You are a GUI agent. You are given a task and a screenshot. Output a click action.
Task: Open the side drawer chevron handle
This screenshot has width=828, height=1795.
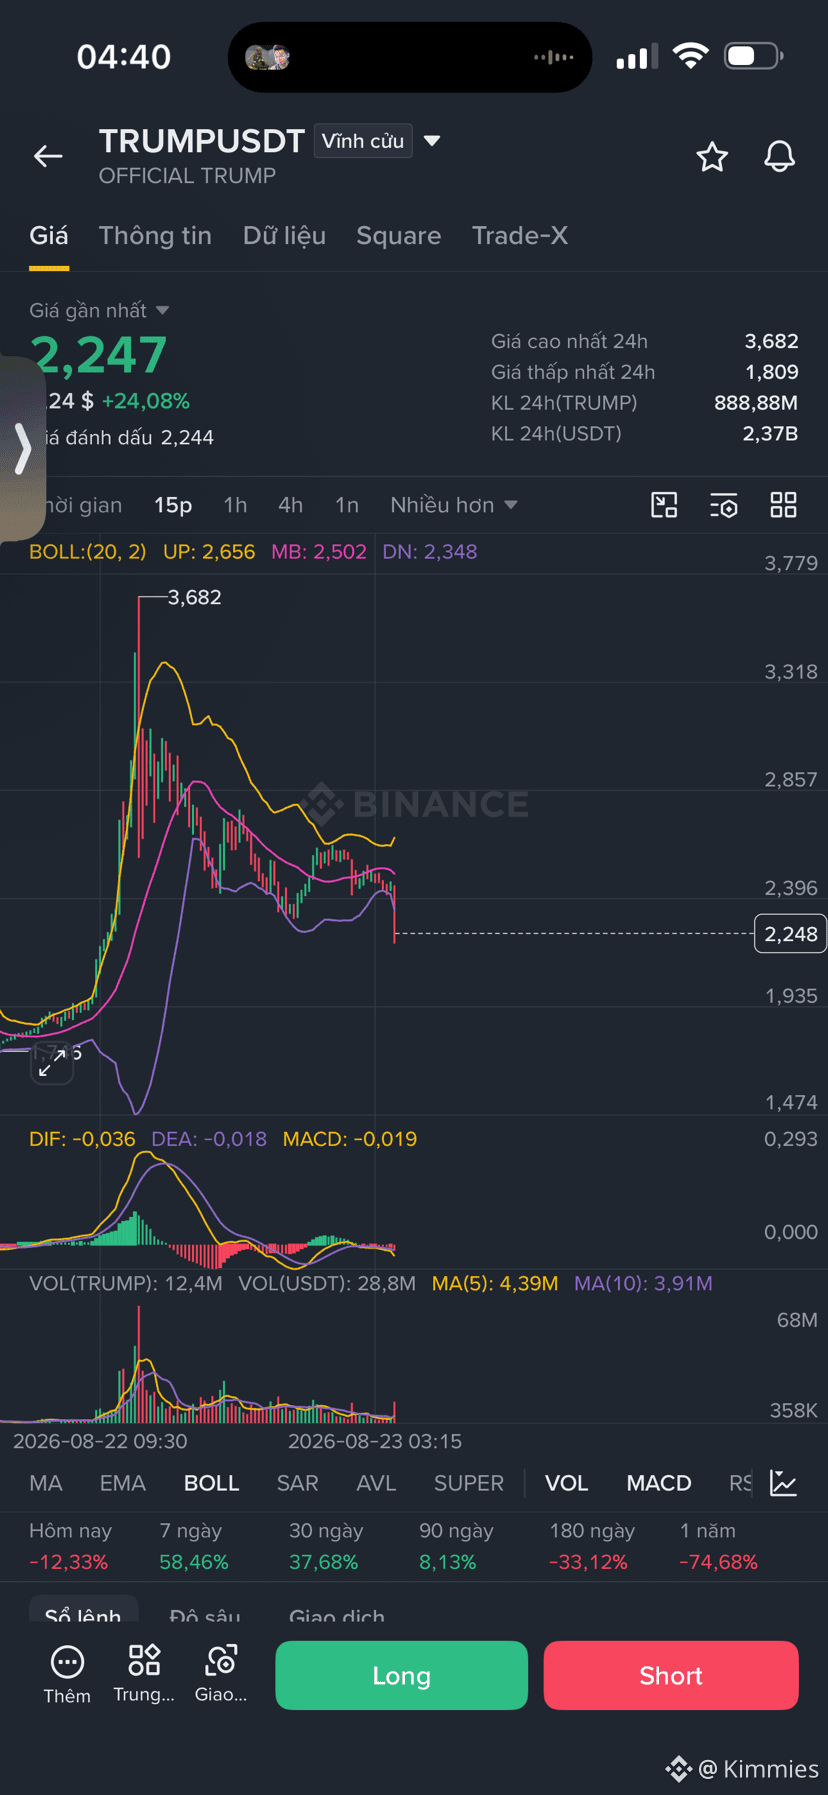click(23, 447)
